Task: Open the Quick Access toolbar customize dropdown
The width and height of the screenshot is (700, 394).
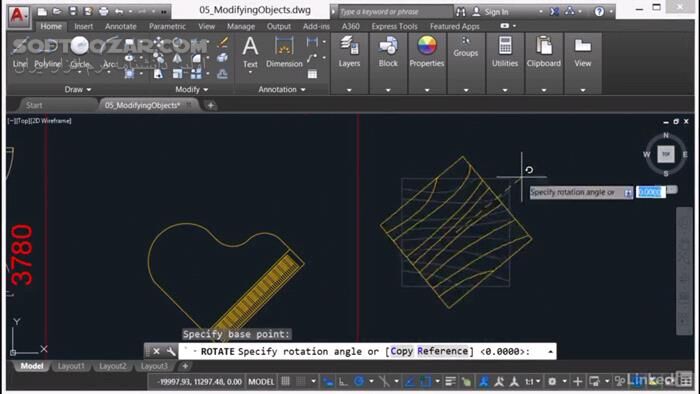Action: pos(164,12)
